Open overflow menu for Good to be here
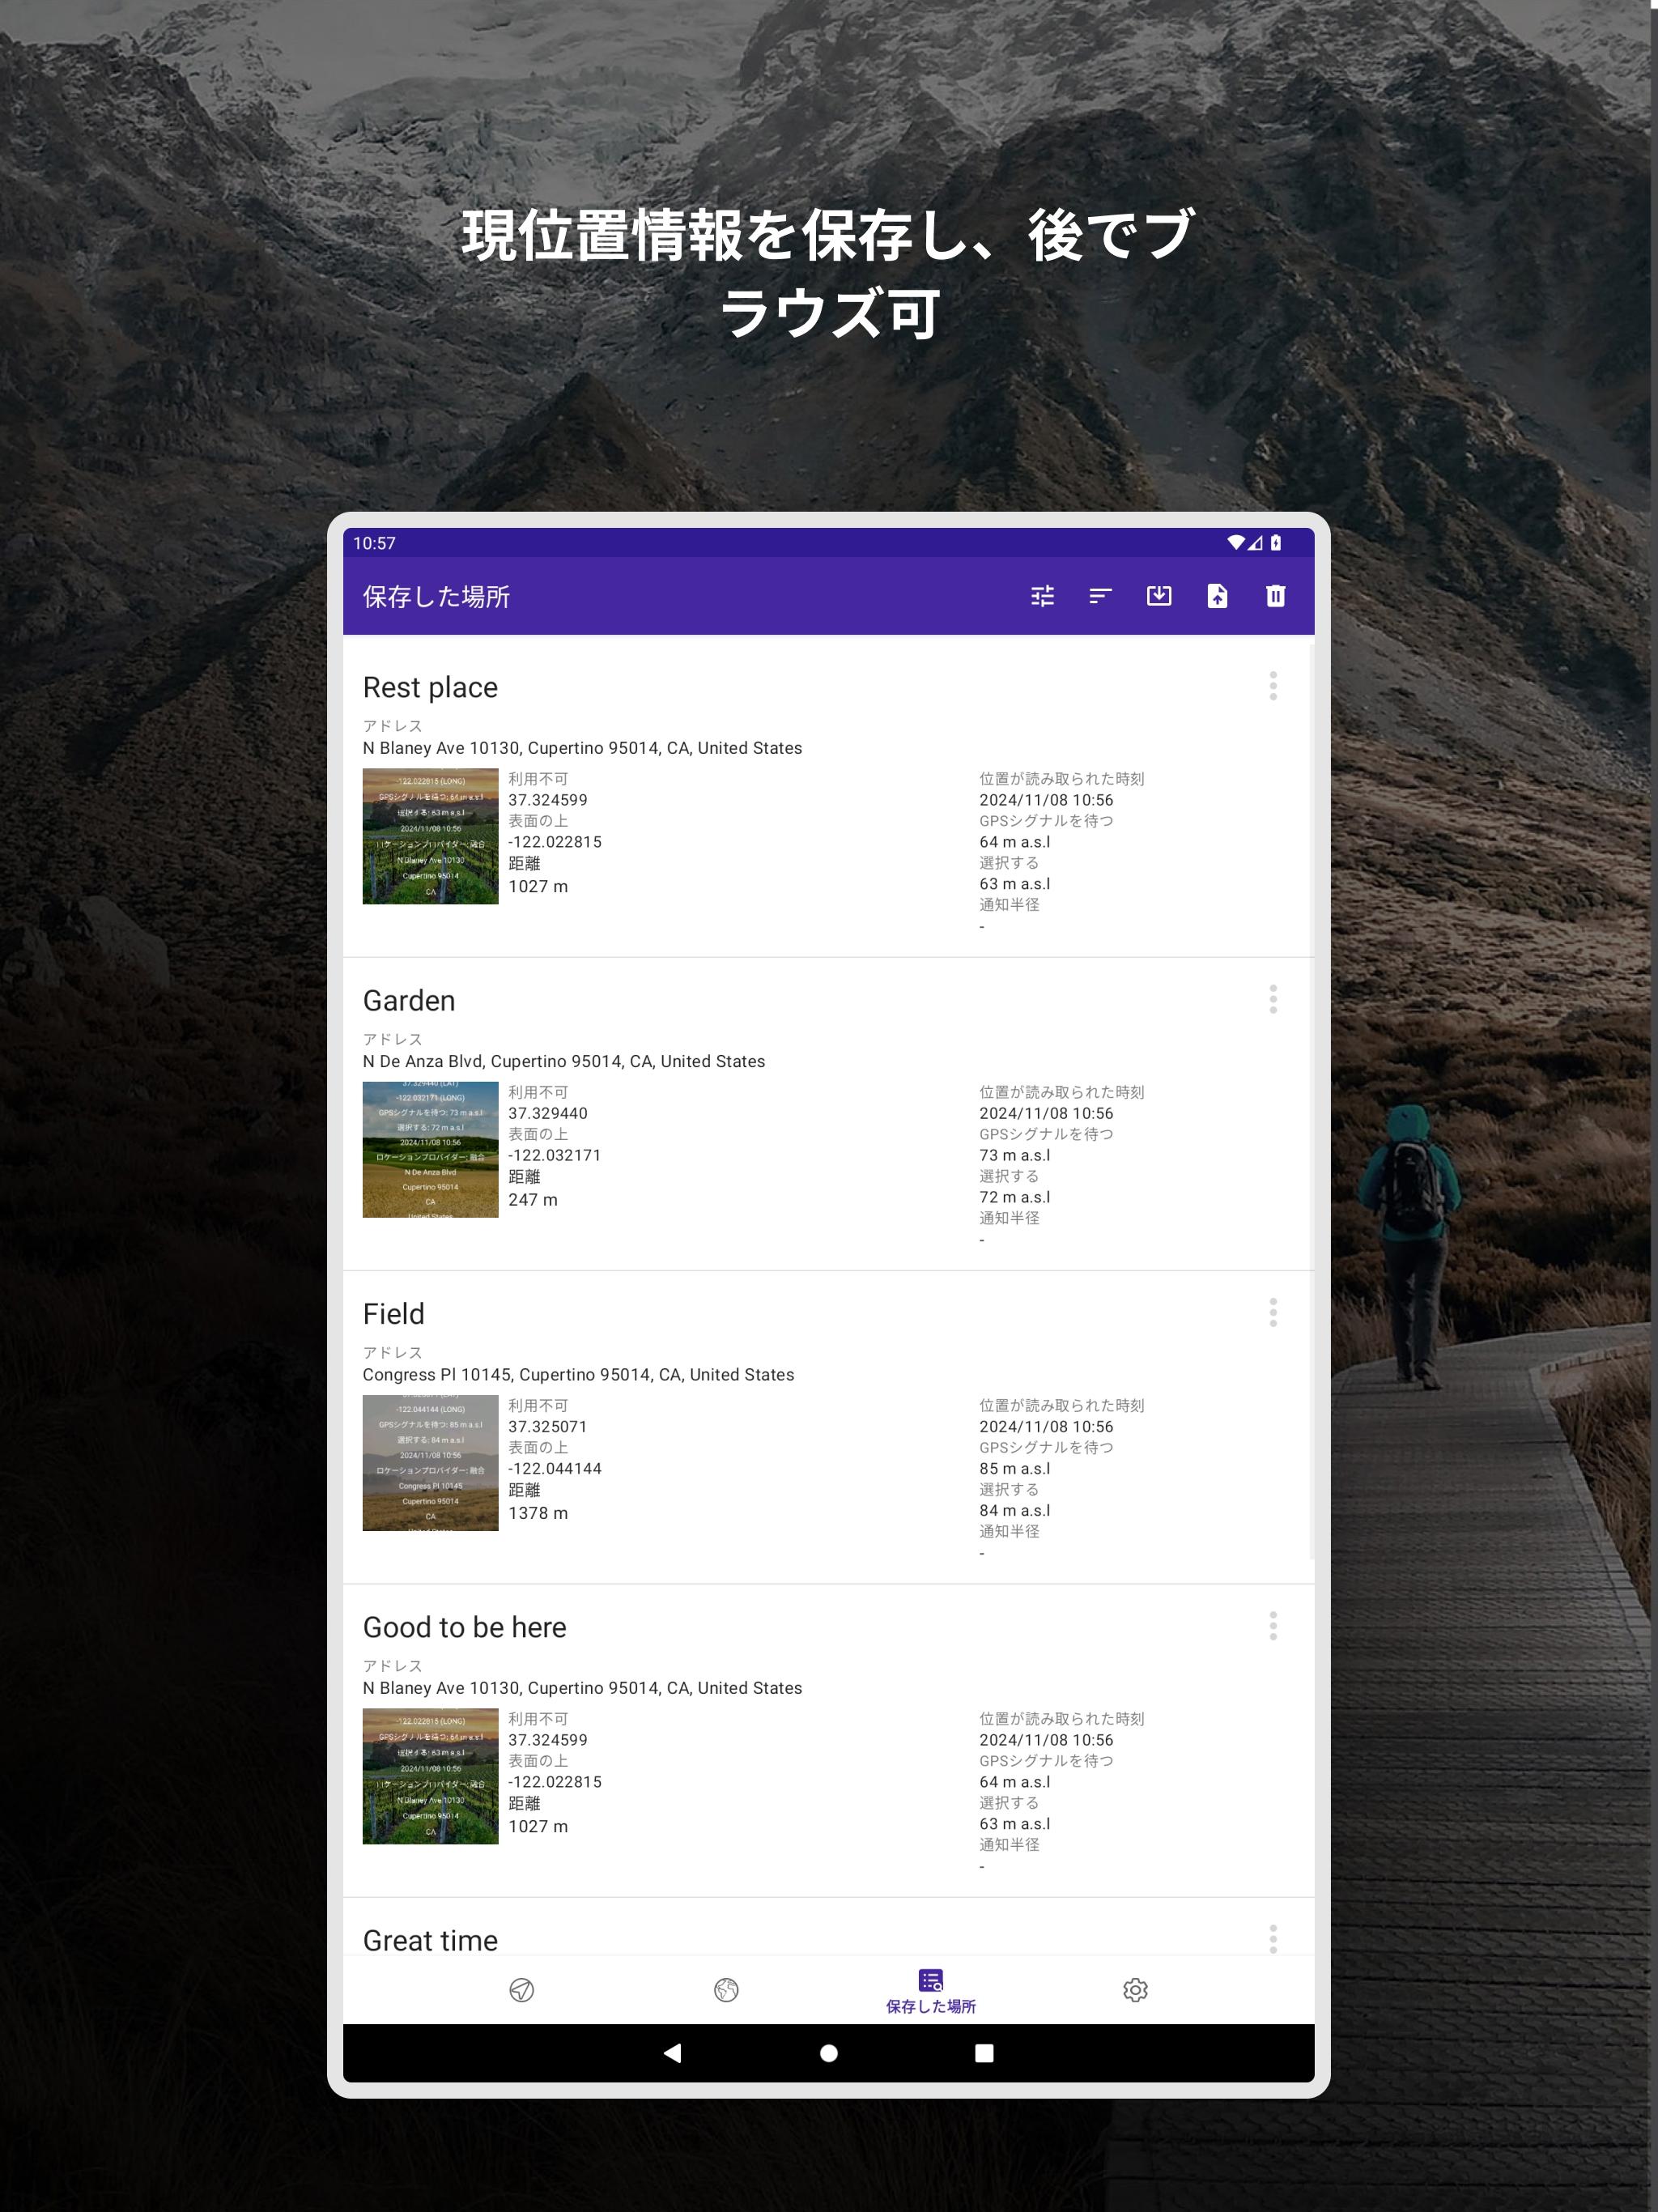 [1273, 1626]
